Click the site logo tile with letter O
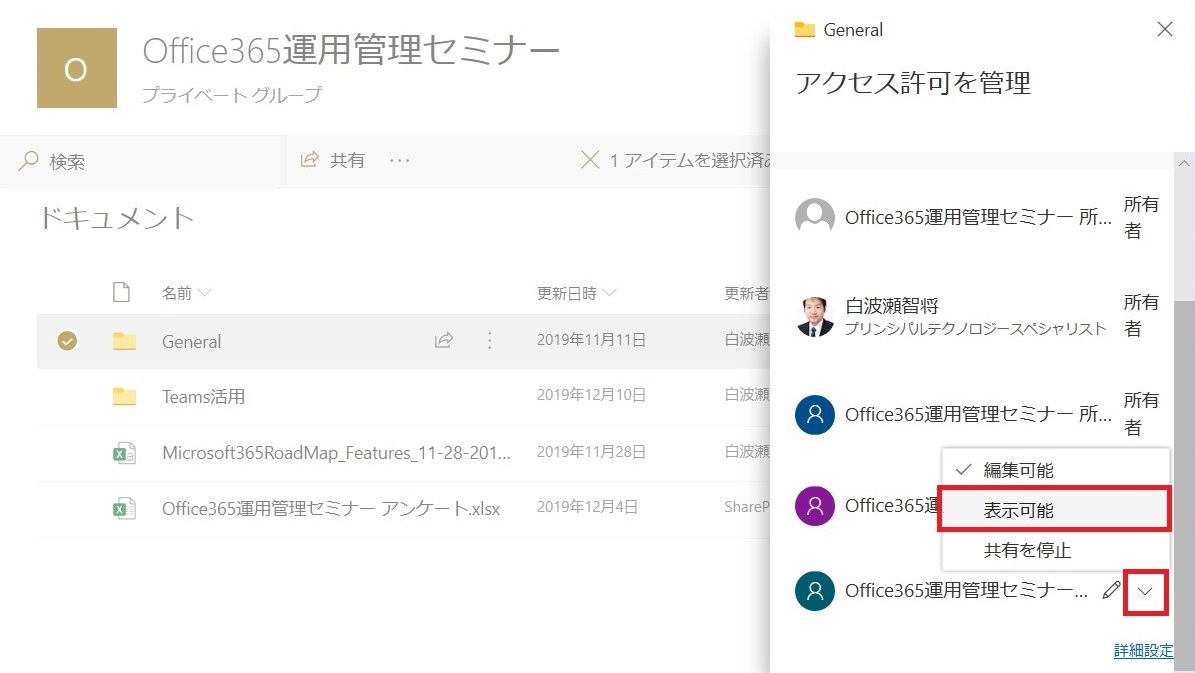 (76, 68)
